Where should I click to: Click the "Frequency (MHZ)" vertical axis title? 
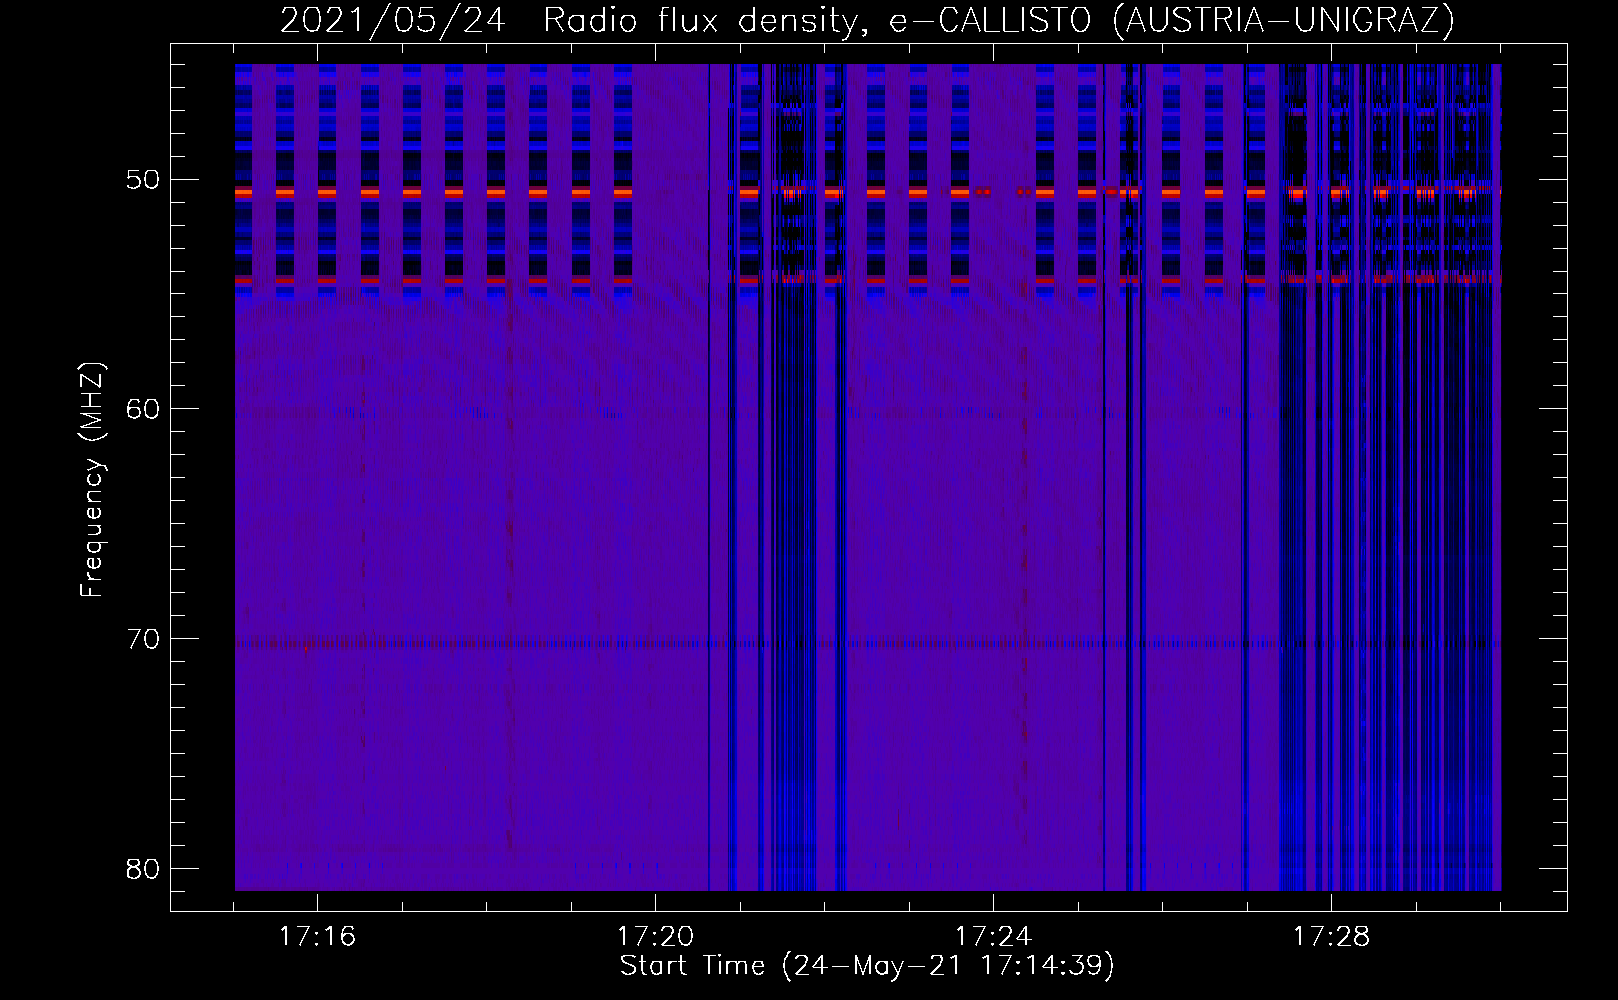[x=92, y=480]
